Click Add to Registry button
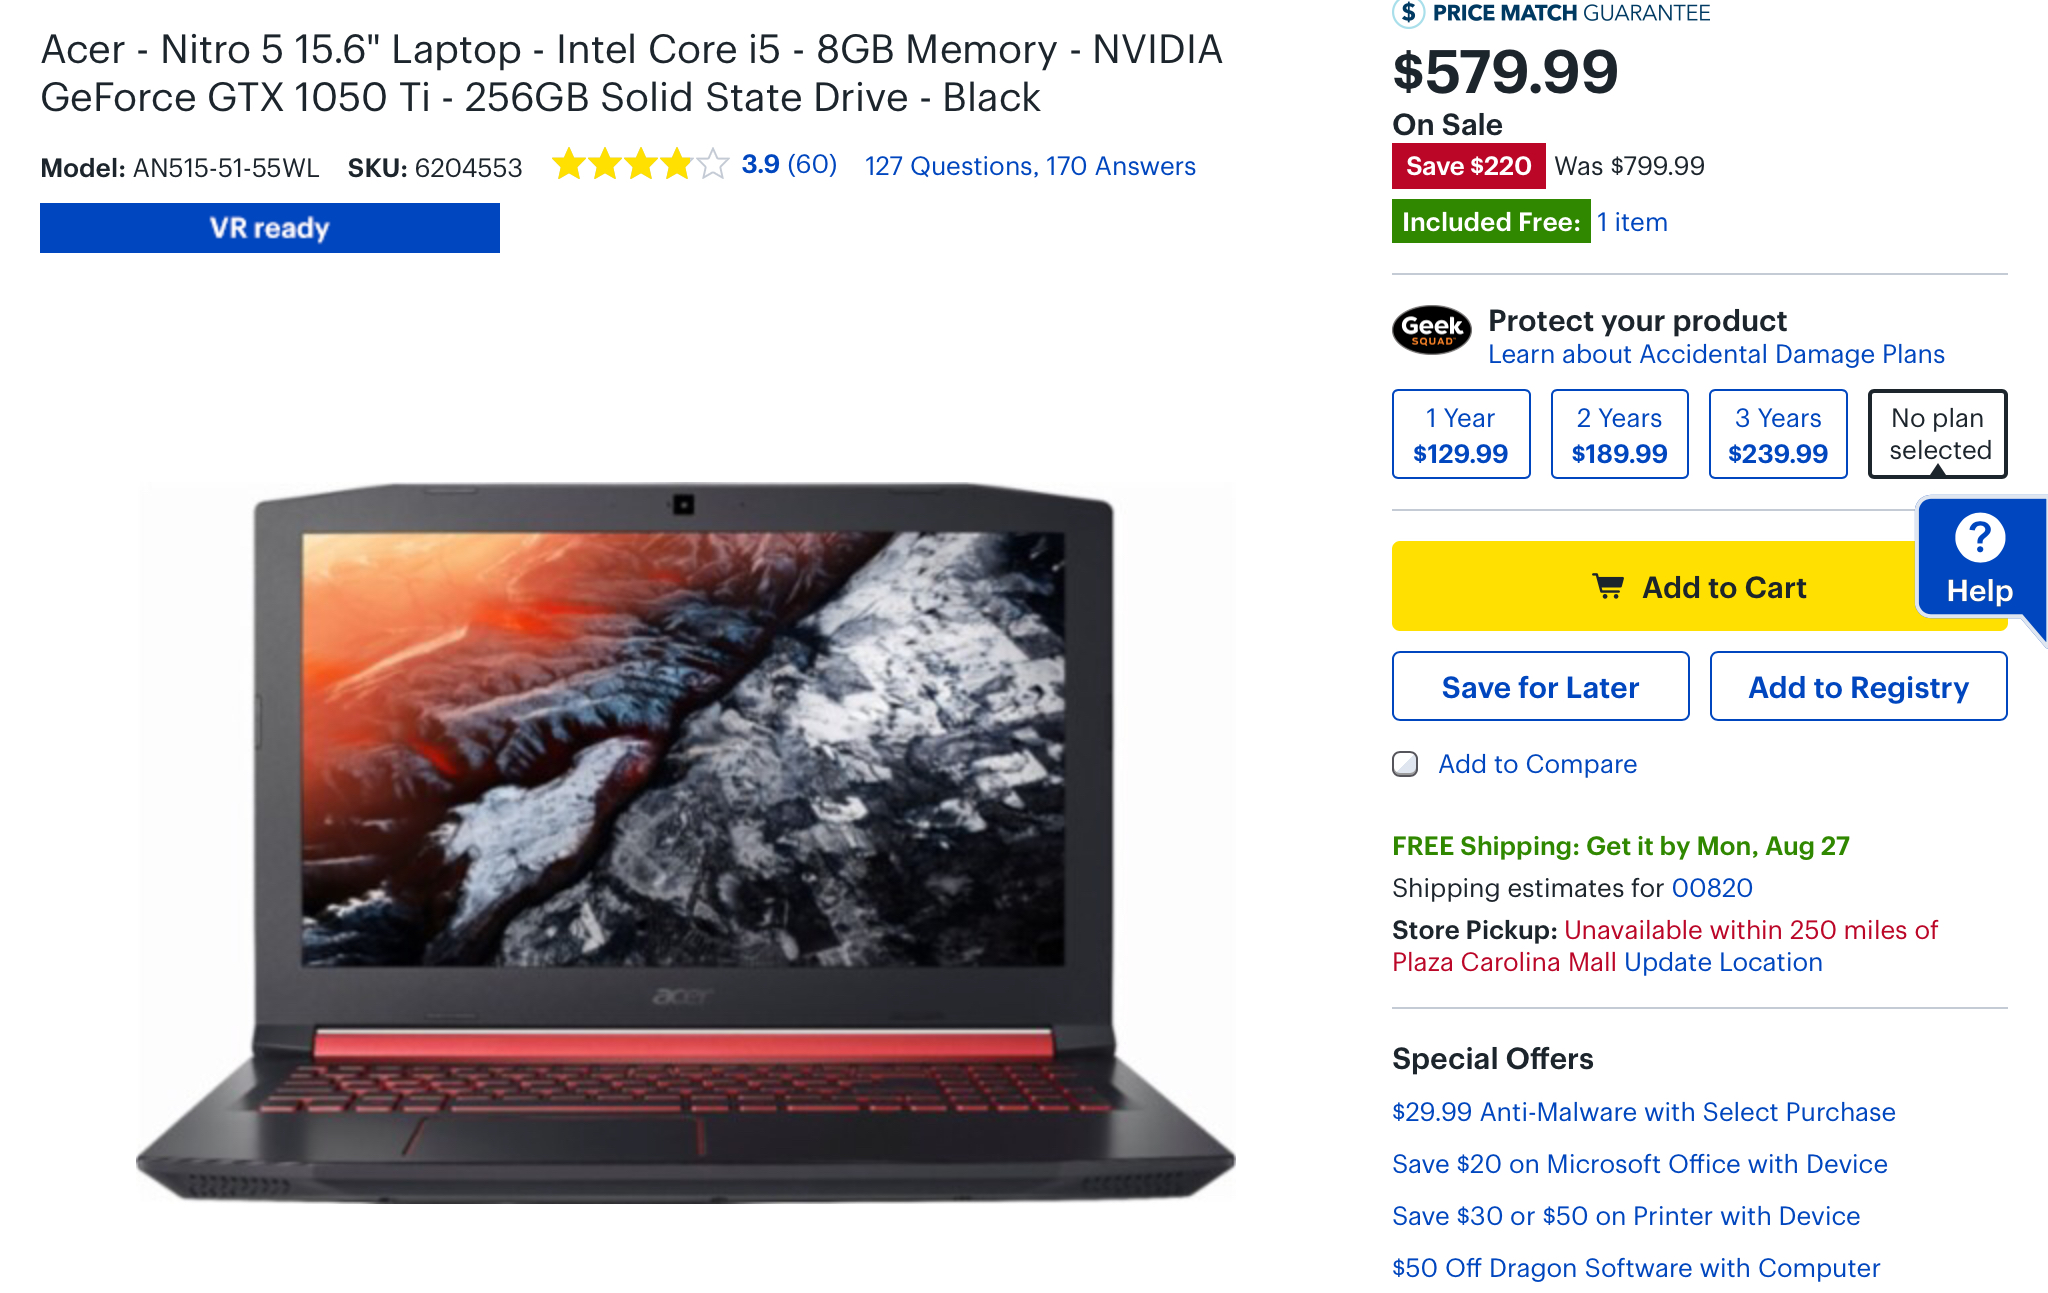This screenshot has height=1293, width=2048. pyautogui.click(x=1858, y=686)
